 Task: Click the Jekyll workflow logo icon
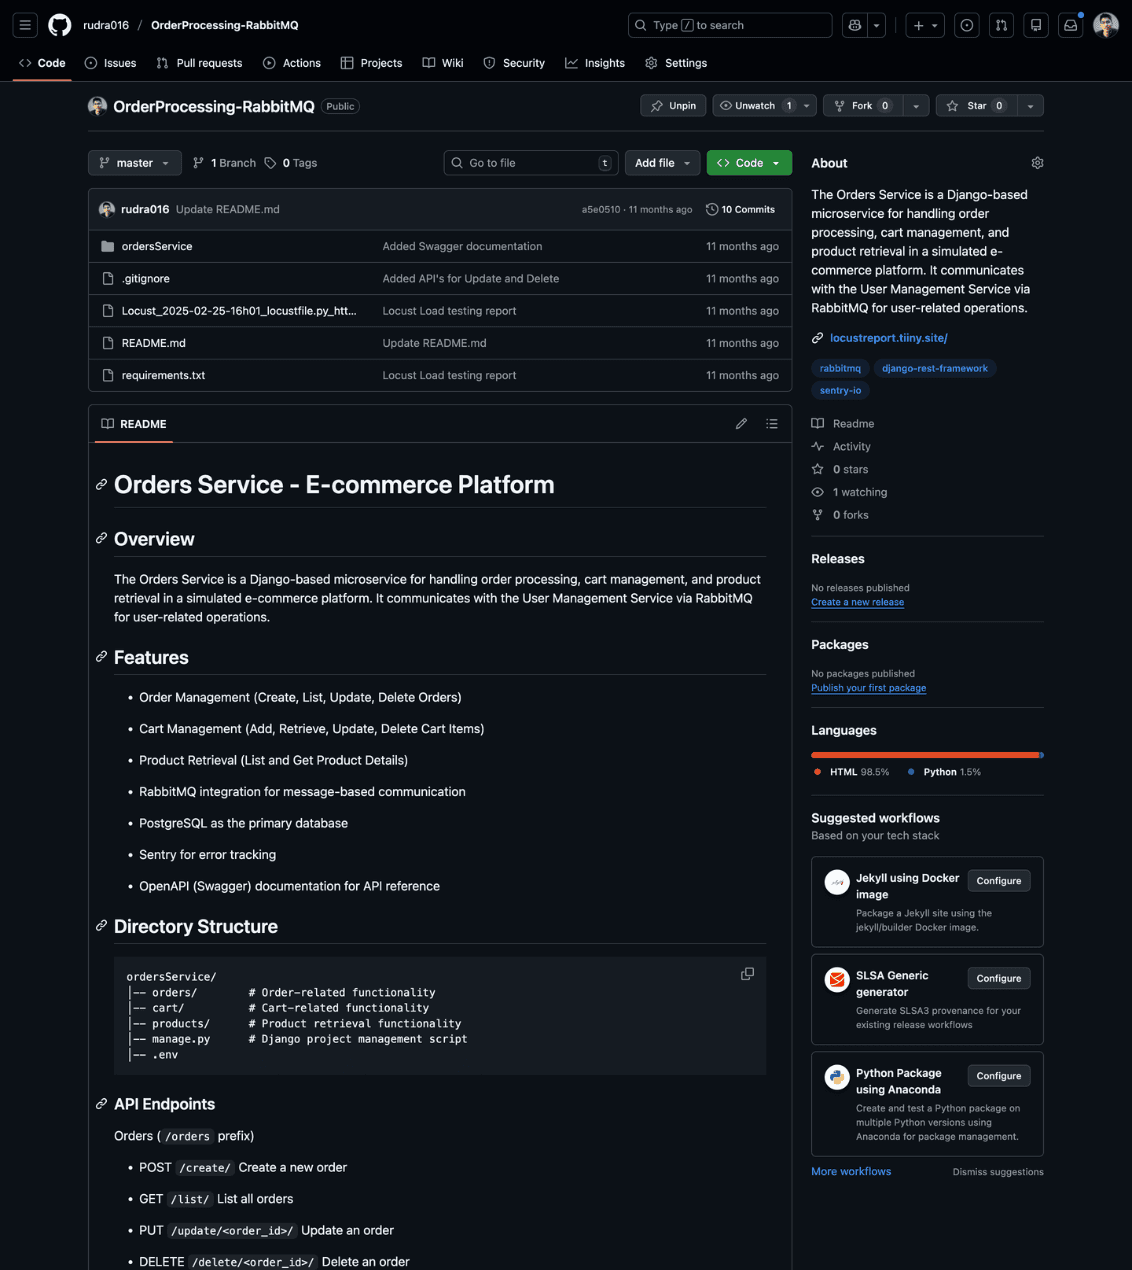pyautogui.click(x=837, y=883)
